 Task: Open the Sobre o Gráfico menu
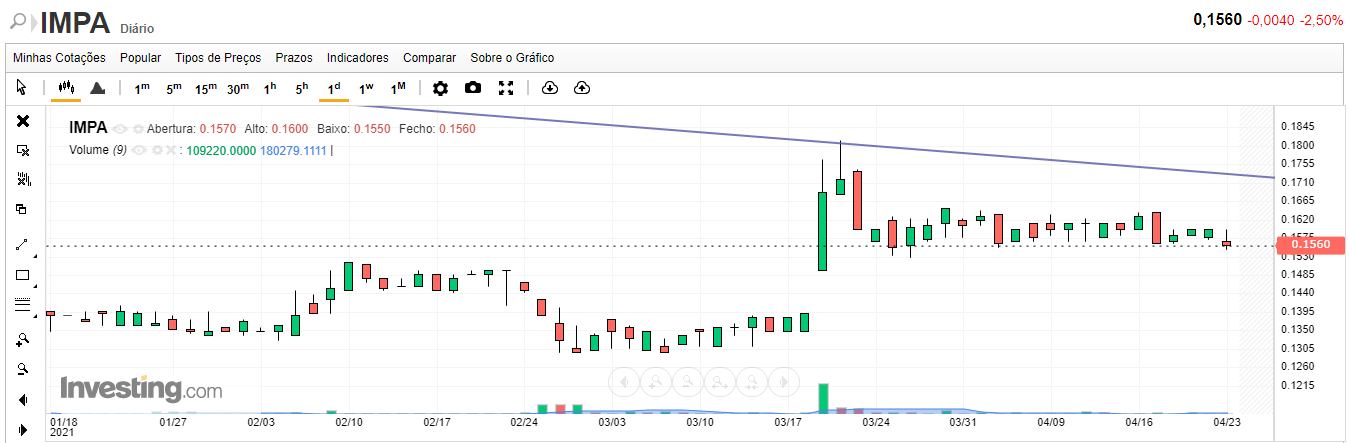point(512,58)
